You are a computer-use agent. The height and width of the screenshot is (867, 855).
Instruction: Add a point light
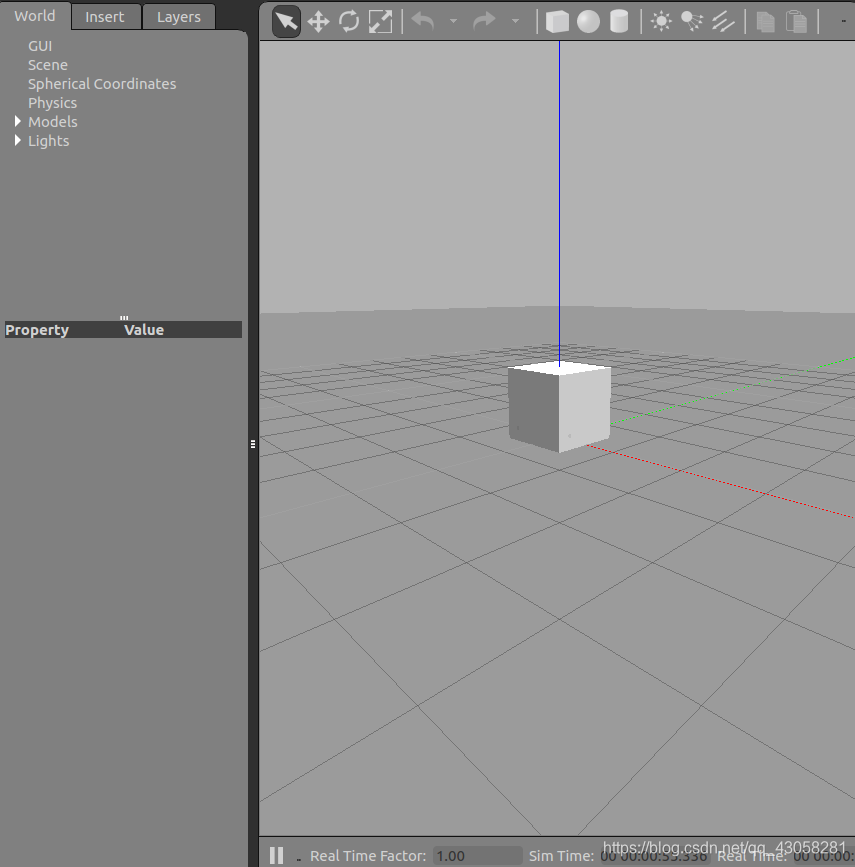[661, 22]
